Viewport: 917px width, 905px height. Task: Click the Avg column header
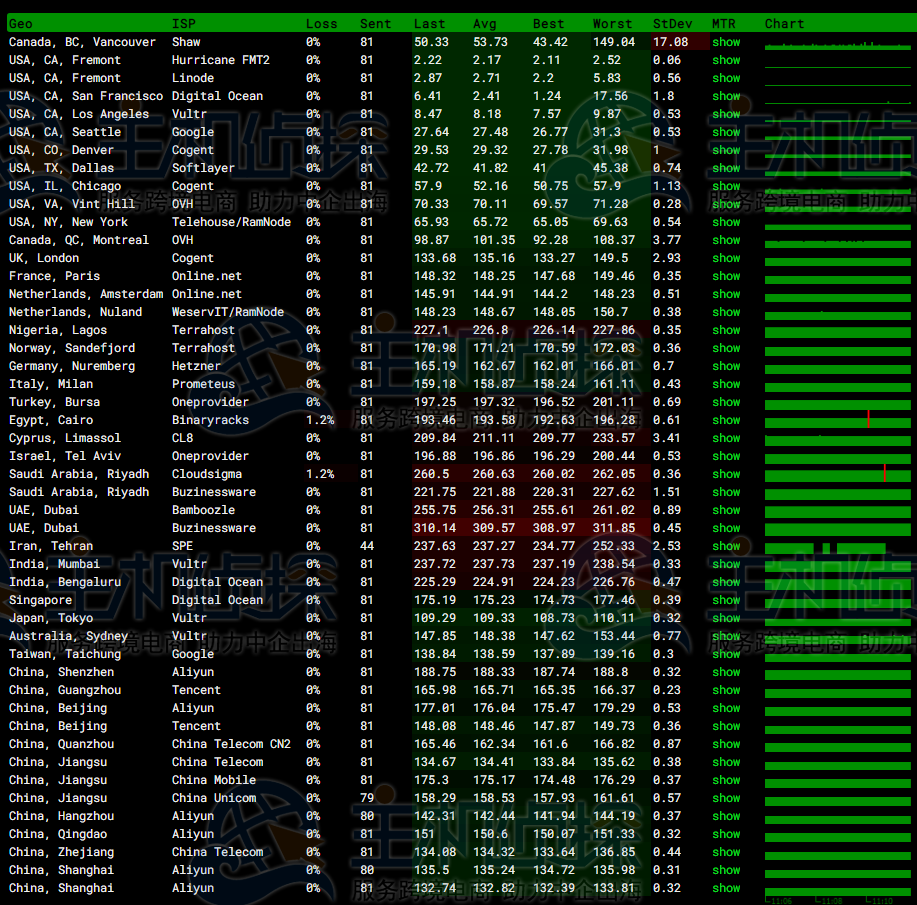tap(484, 23)
